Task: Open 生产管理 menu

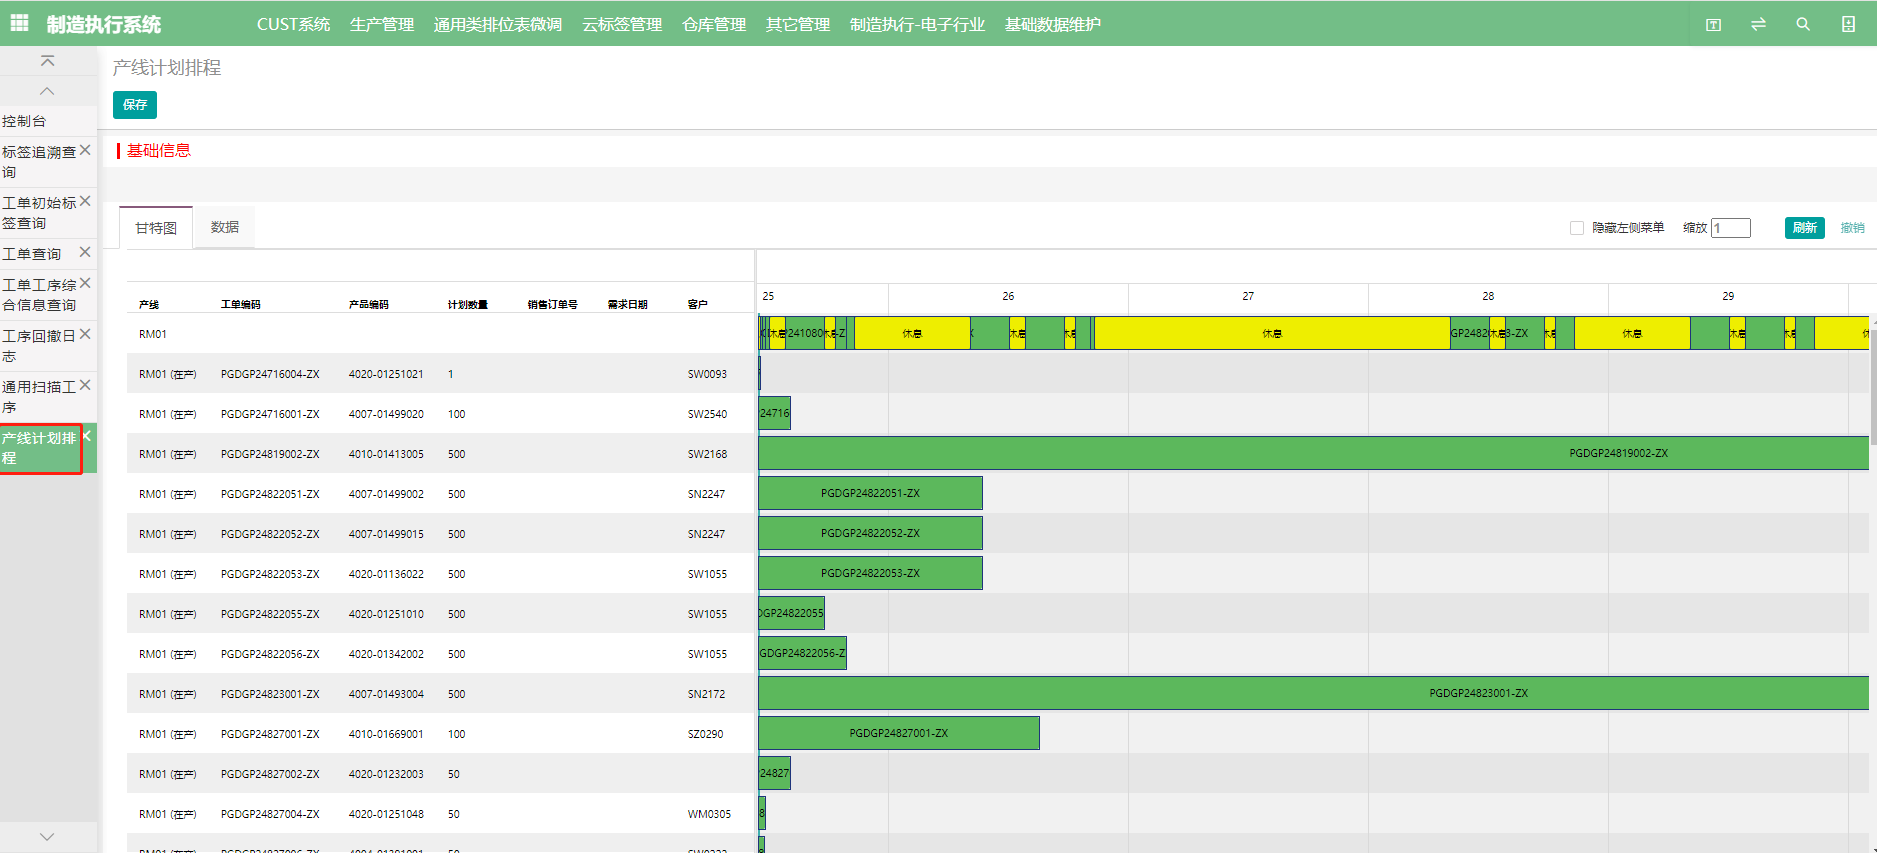Action: (382, 24)
